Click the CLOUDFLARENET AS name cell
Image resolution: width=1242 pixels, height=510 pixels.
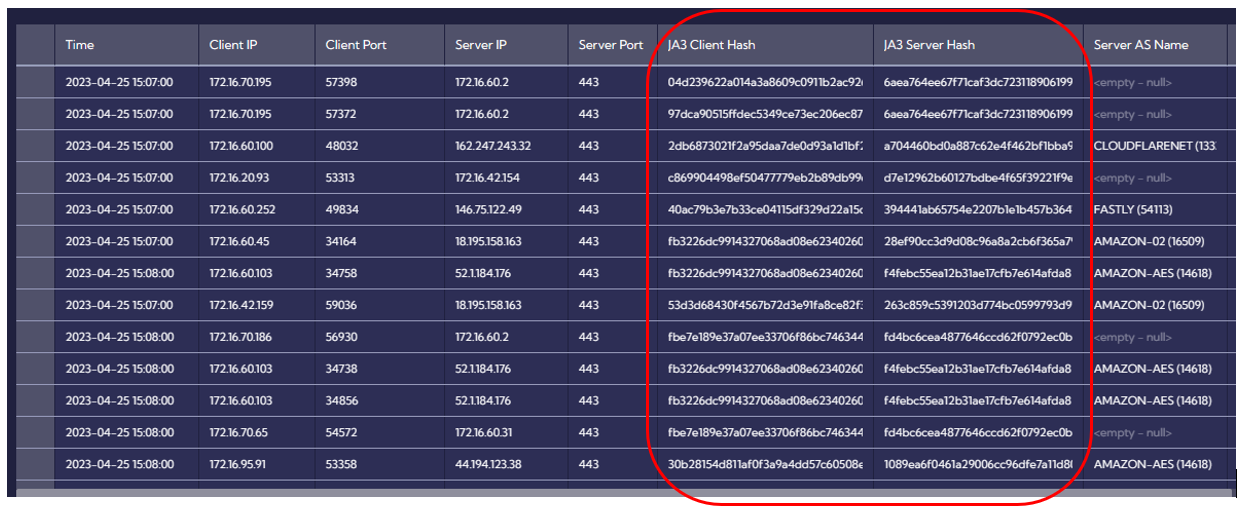[x=1154, y=146]
